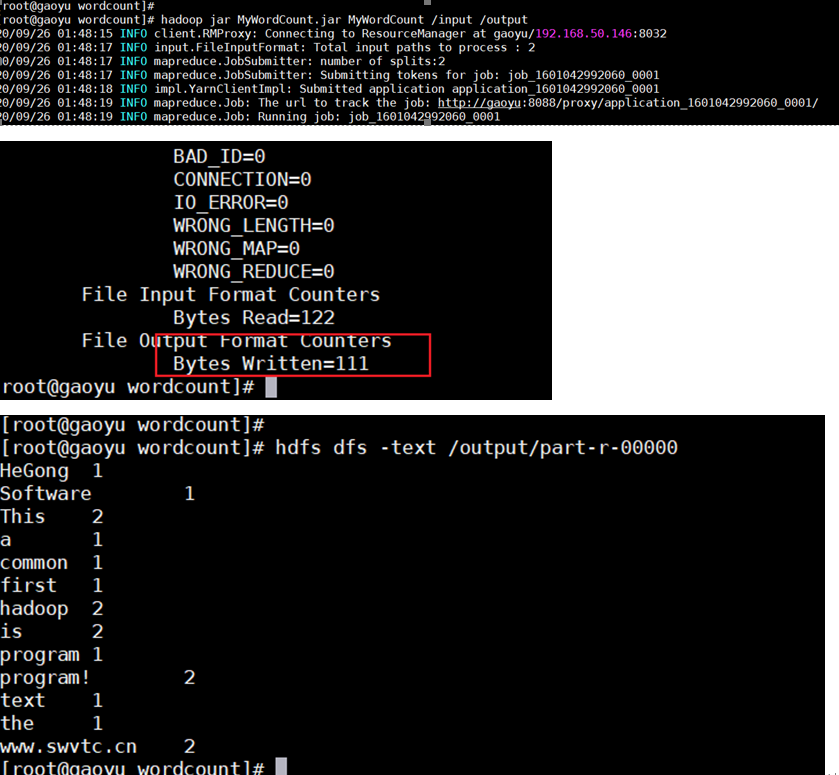
Task: Click the hadoop 2 word count row
Action: click(x=51, y=609)
